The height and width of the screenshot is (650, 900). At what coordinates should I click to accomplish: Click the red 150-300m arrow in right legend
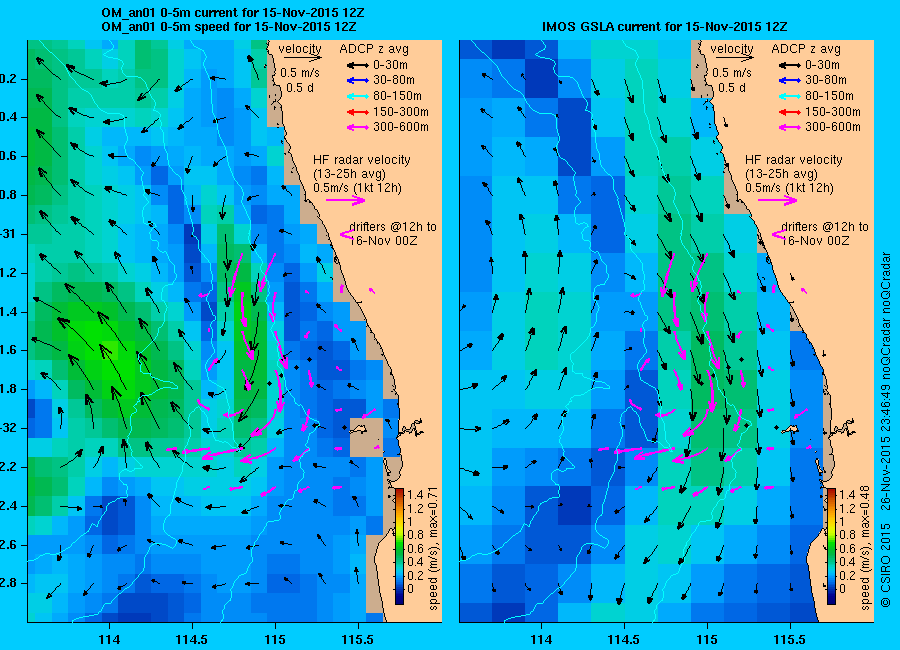pyautogui.click(x=790, y=112)
